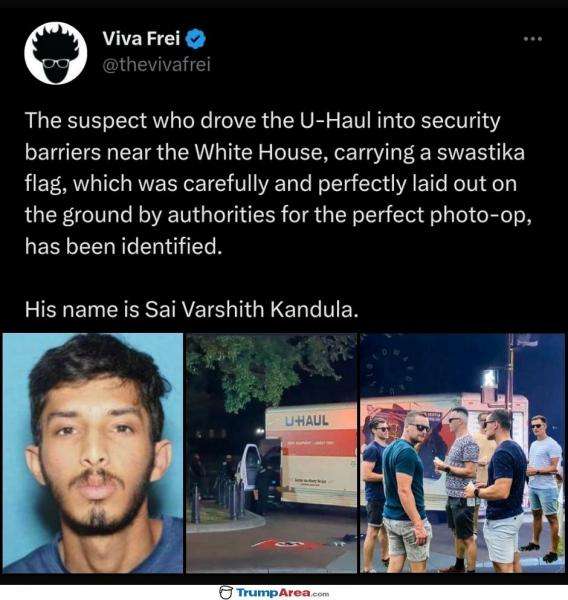The width and height of the screenshot is (568, 600).
Task: Click the bright street lamp in right photo
Action: (x=490, y=379)
